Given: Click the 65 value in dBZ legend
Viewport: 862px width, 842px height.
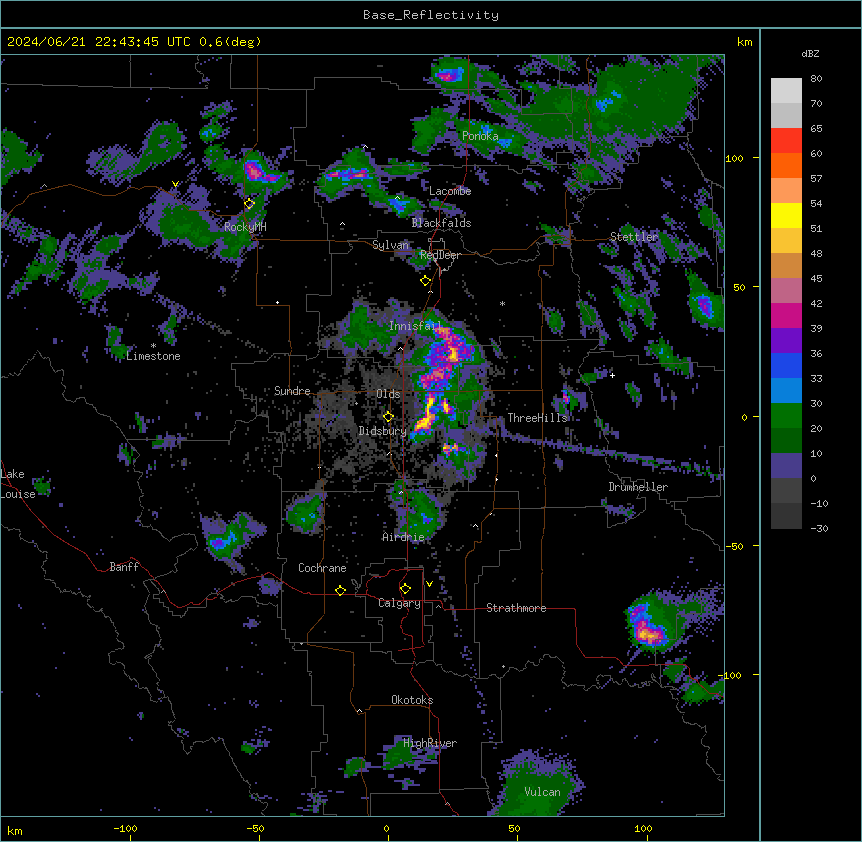Looking at the screenshot, I should (x=816, y=129).
